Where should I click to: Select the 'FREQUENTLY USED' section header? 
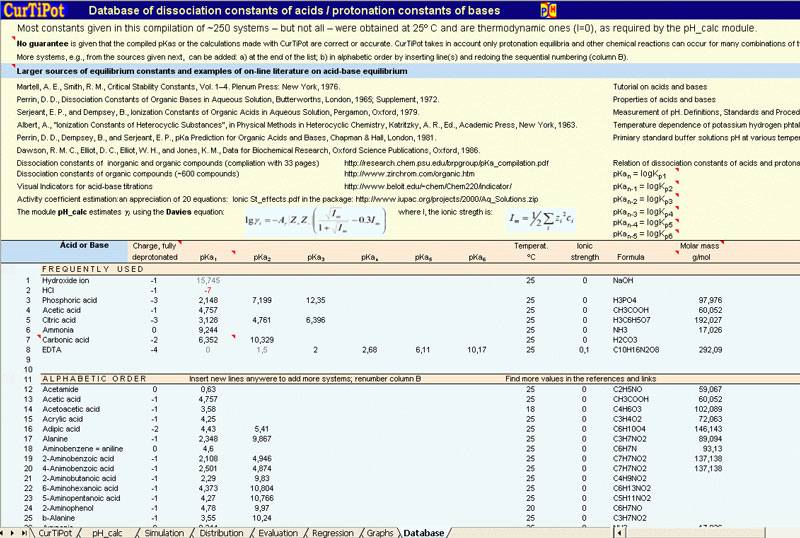tap(93, 269)
